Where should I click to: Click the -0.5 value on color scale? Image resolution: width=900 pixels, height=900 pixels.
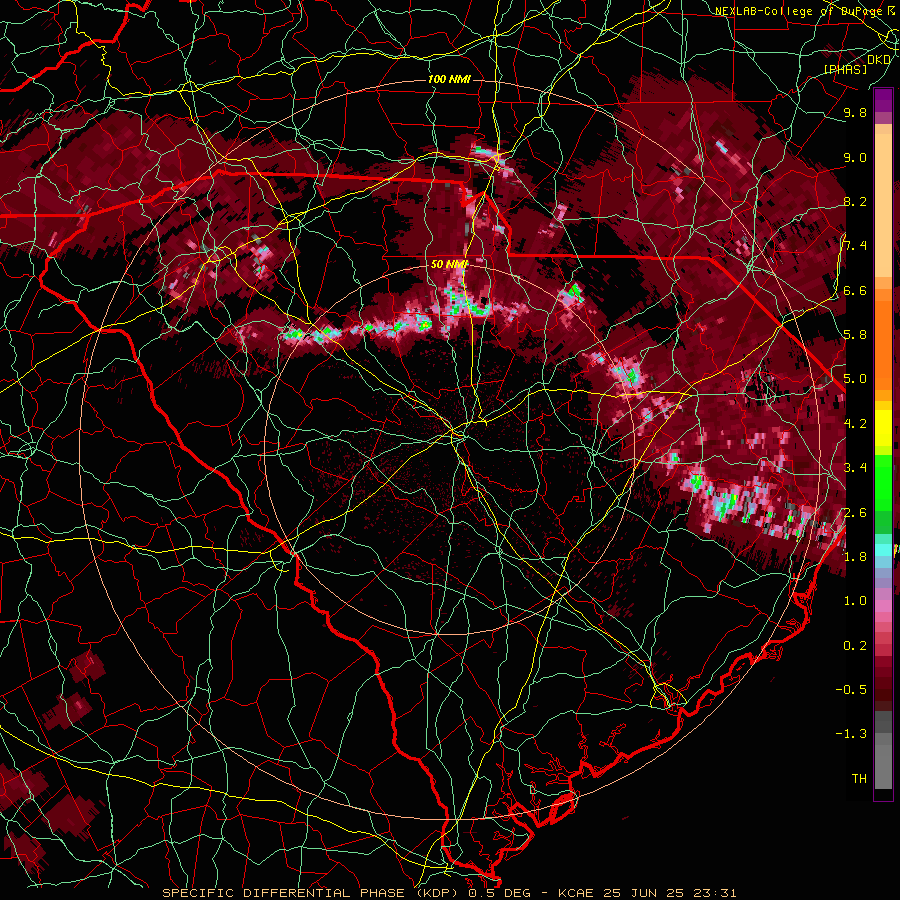pyautogui.click(x=851, y=689)
